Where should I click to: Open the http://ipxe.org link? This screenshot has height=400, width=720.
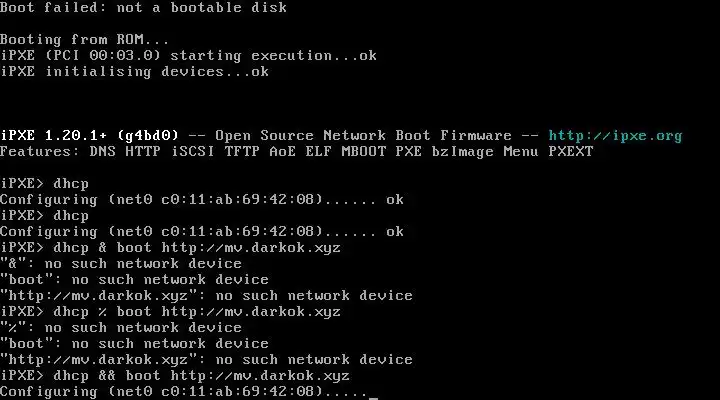[615, 135]
